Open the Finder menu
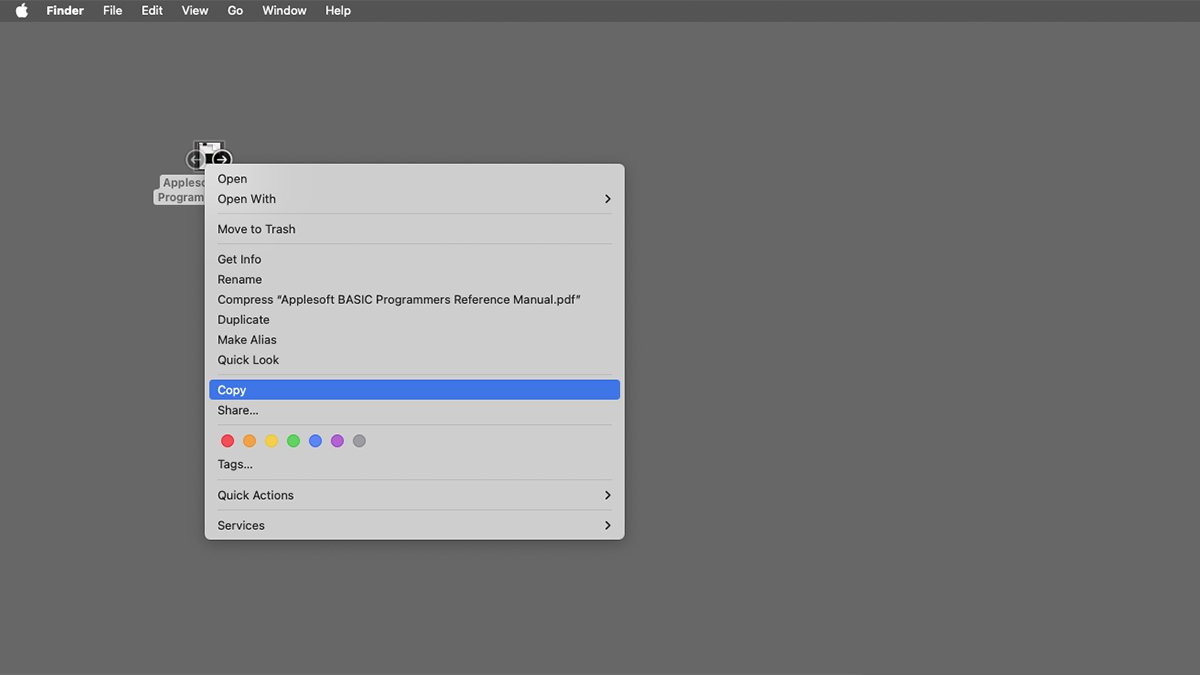 (x=65, y=10)
